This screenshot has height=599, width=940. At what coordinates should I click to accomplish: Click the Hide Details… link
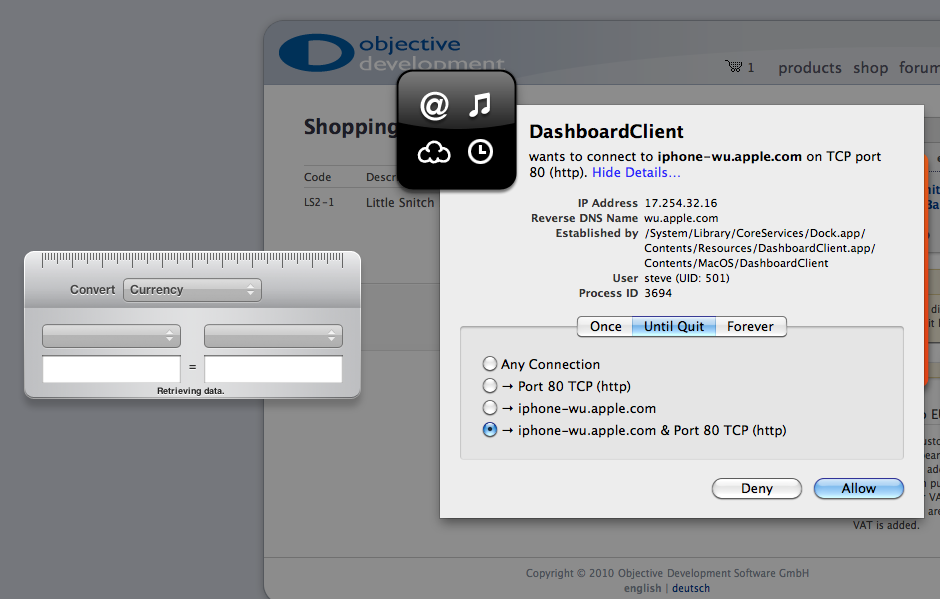(636, 173)
